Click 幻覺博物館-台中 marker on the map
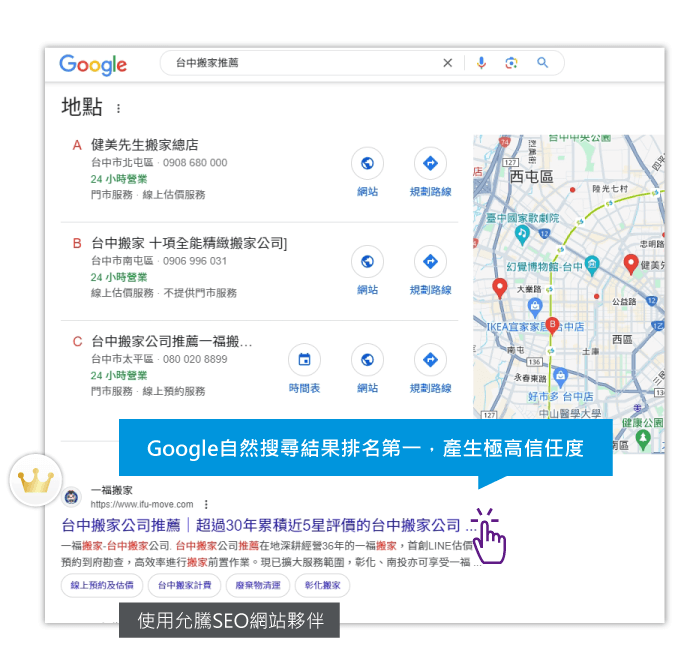Image resolution: width=700 pixels, height=670 pixels. (x=592, y=266)
